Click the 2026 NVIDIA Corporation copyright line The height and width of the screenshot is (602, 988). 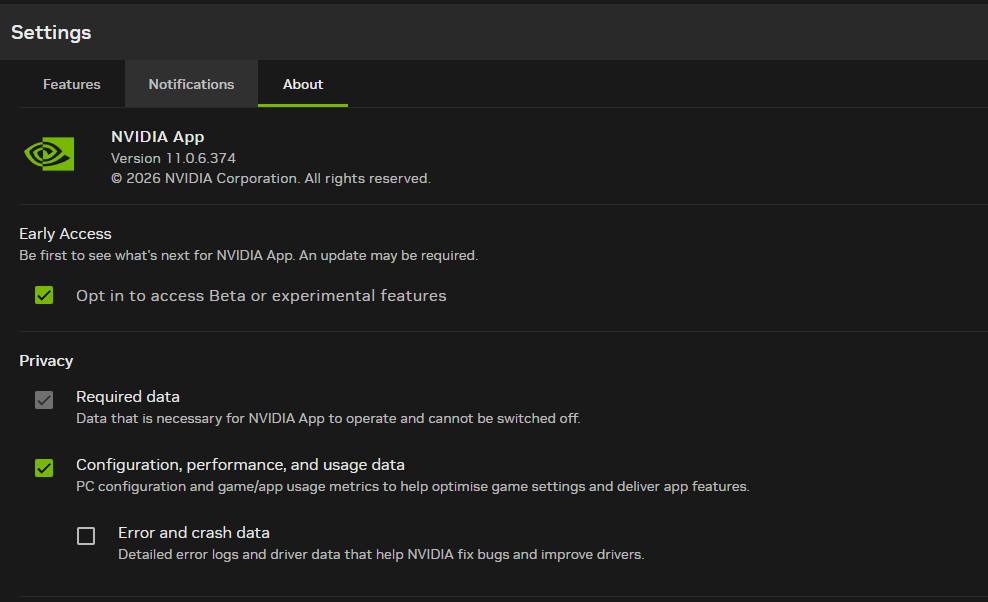point(271,178)
